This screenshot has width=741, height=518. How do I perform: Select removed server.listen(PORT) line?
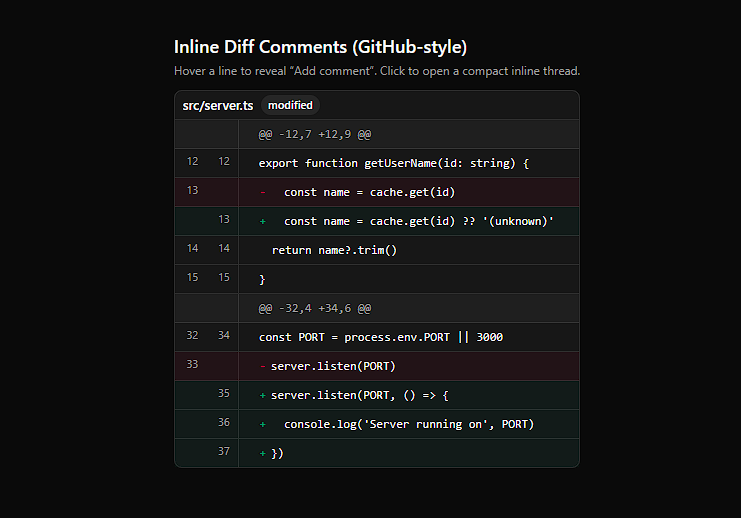point(377,366)
